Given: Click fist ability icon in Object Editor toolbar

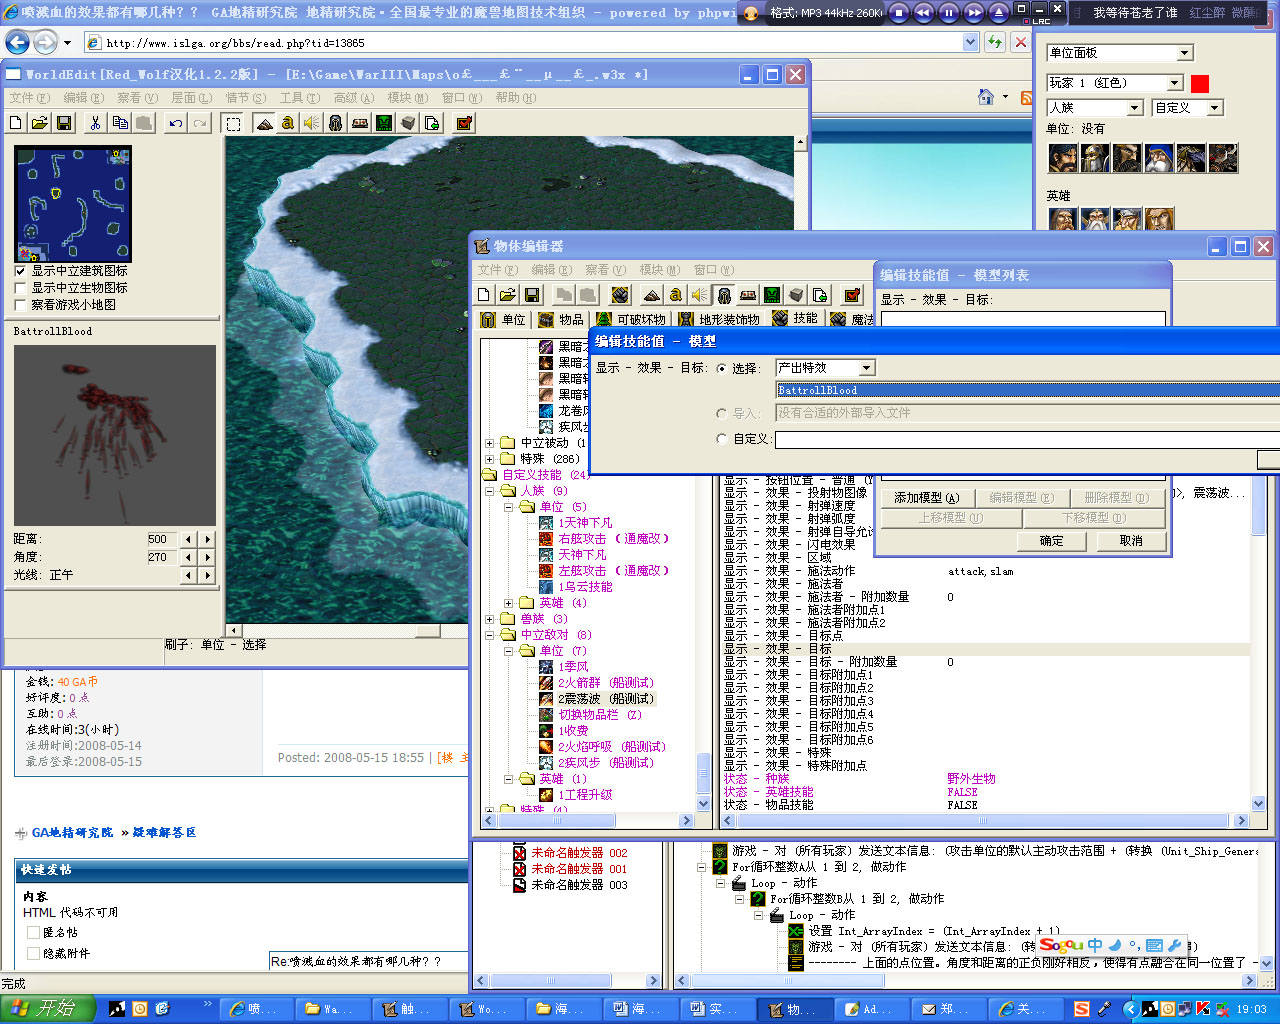Looking at the screenshot, I should pos(620,295).
